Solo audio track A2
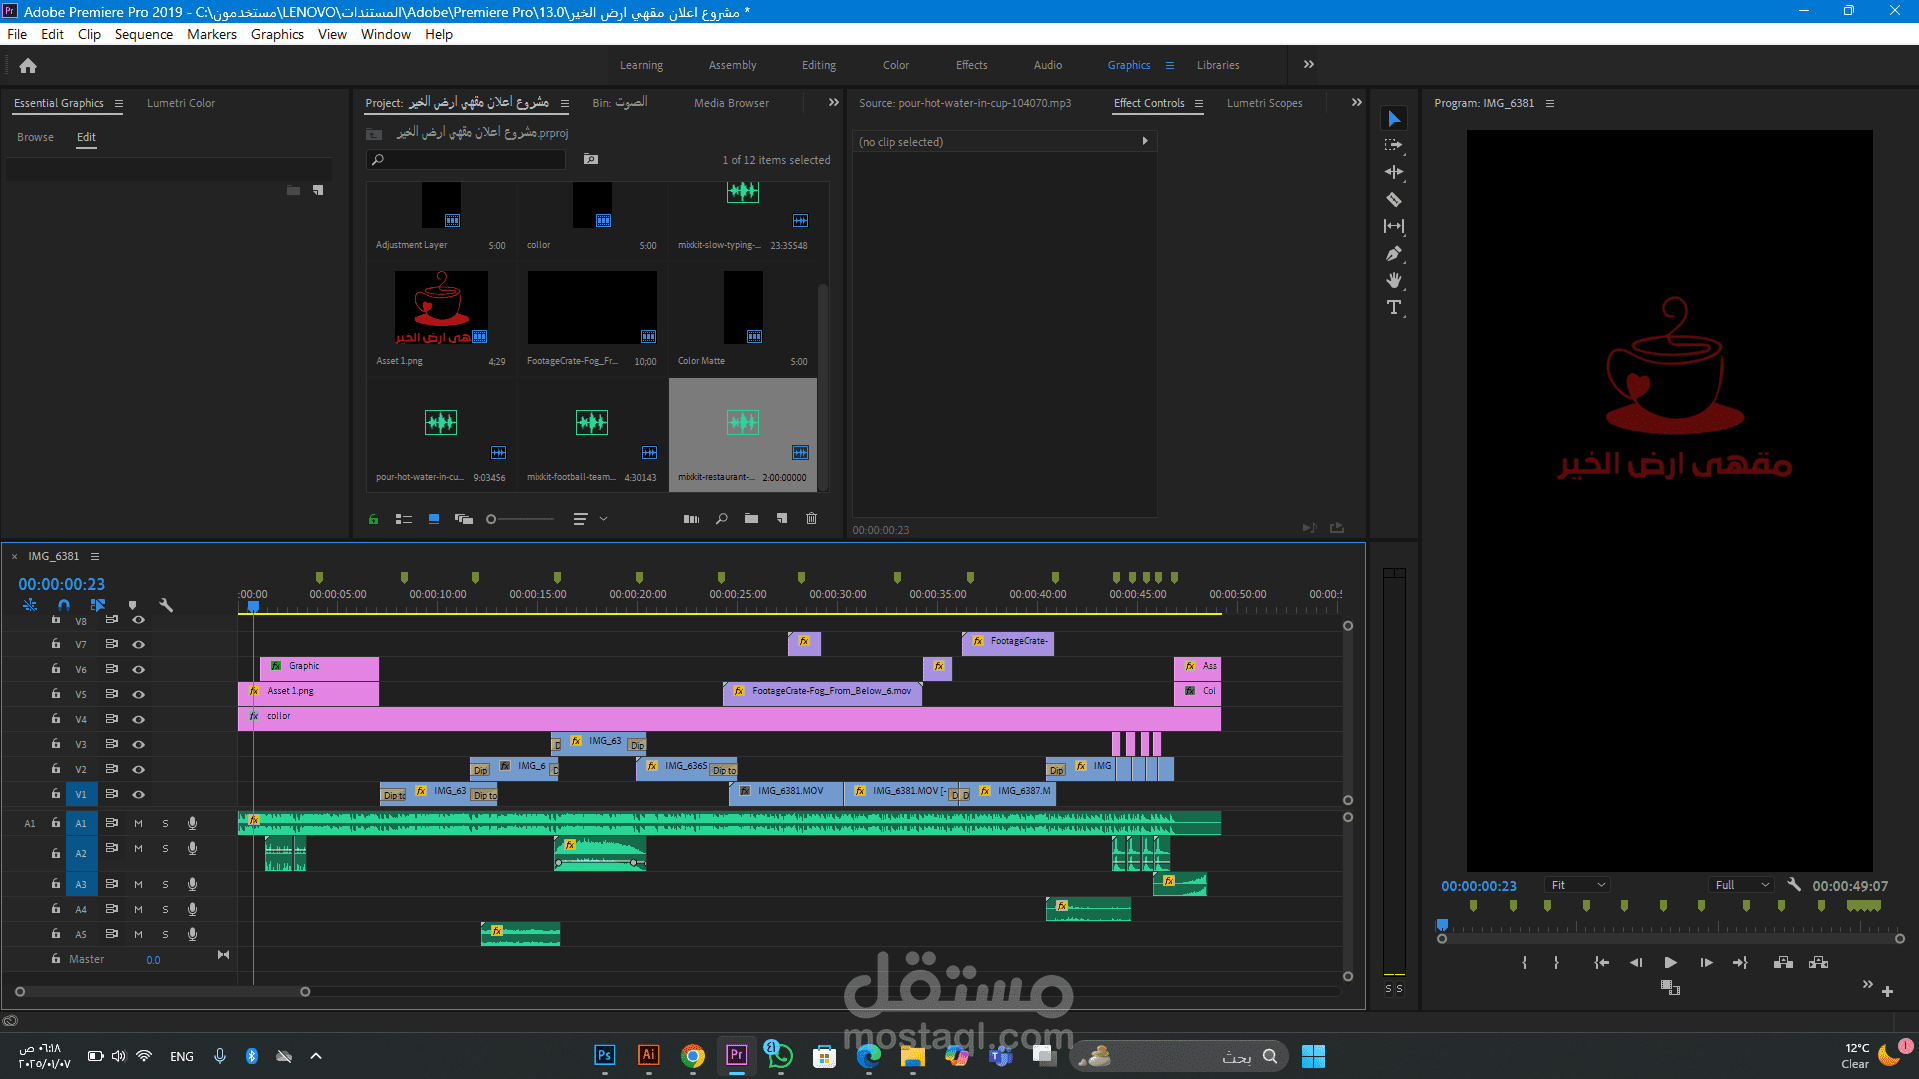This screenshot has height=1079, width=1919. (165, 849)
